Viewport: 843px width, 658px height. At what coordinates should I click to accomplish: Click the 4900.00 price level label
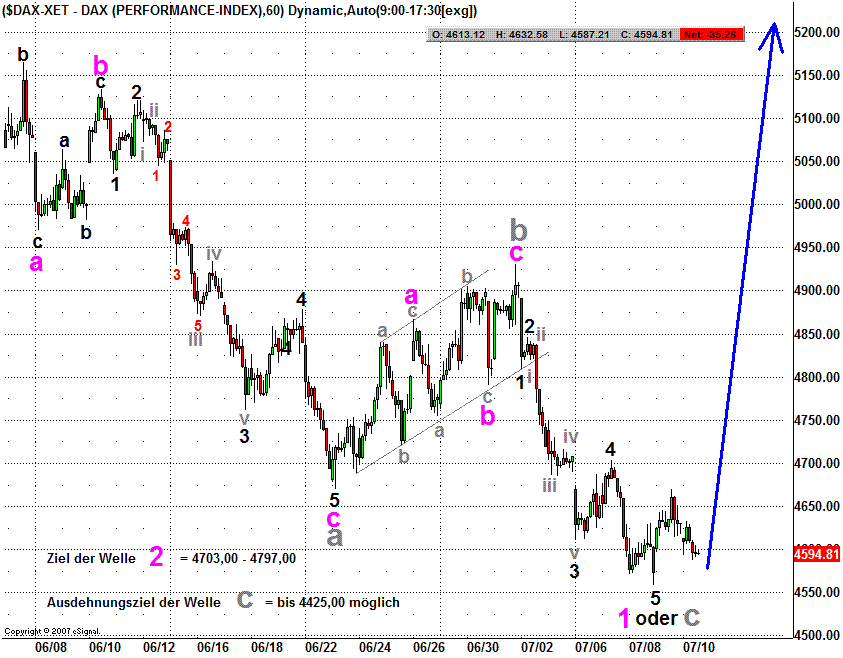pyautogui.click(x=817, y=291)
